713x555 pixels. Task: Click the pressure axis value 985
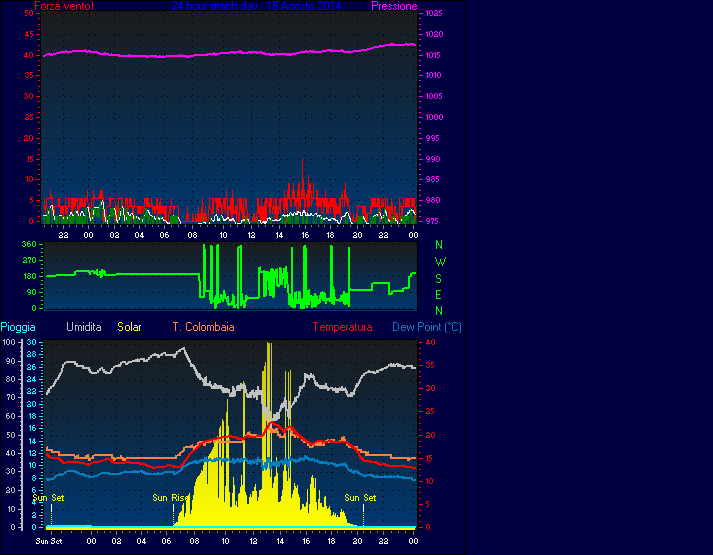432,180
